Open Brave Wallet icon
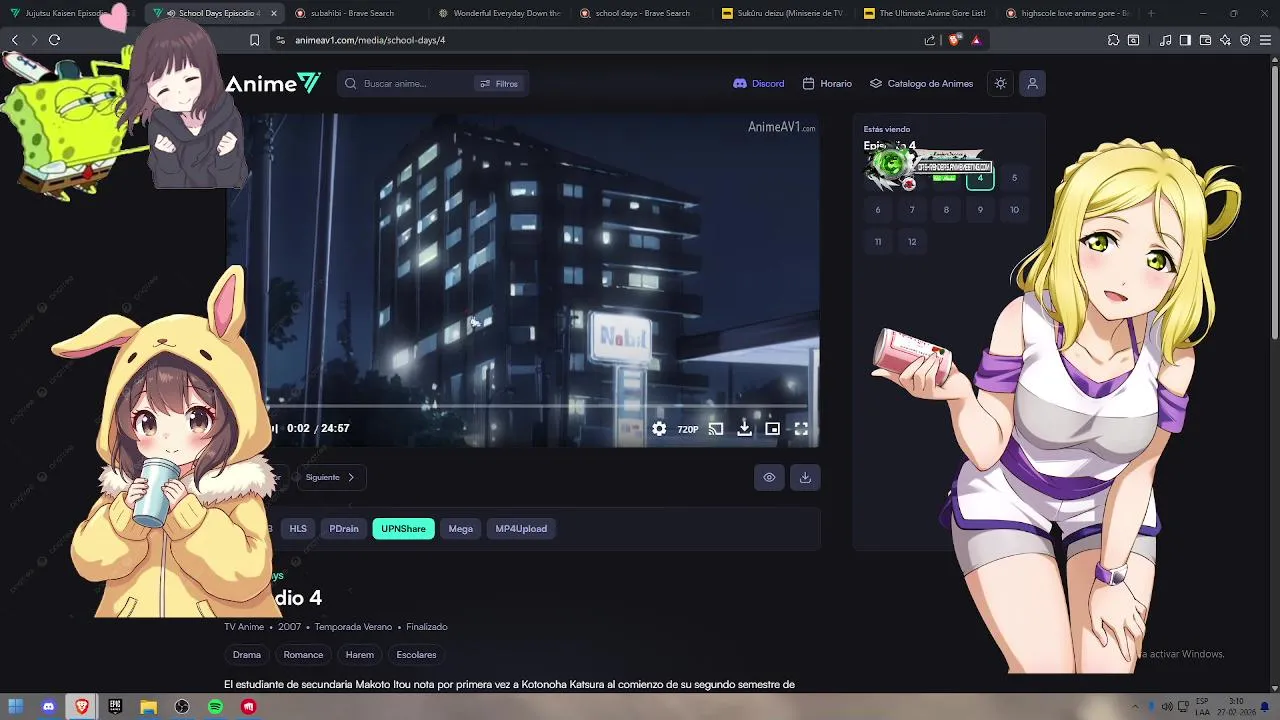 (1205, 40)
